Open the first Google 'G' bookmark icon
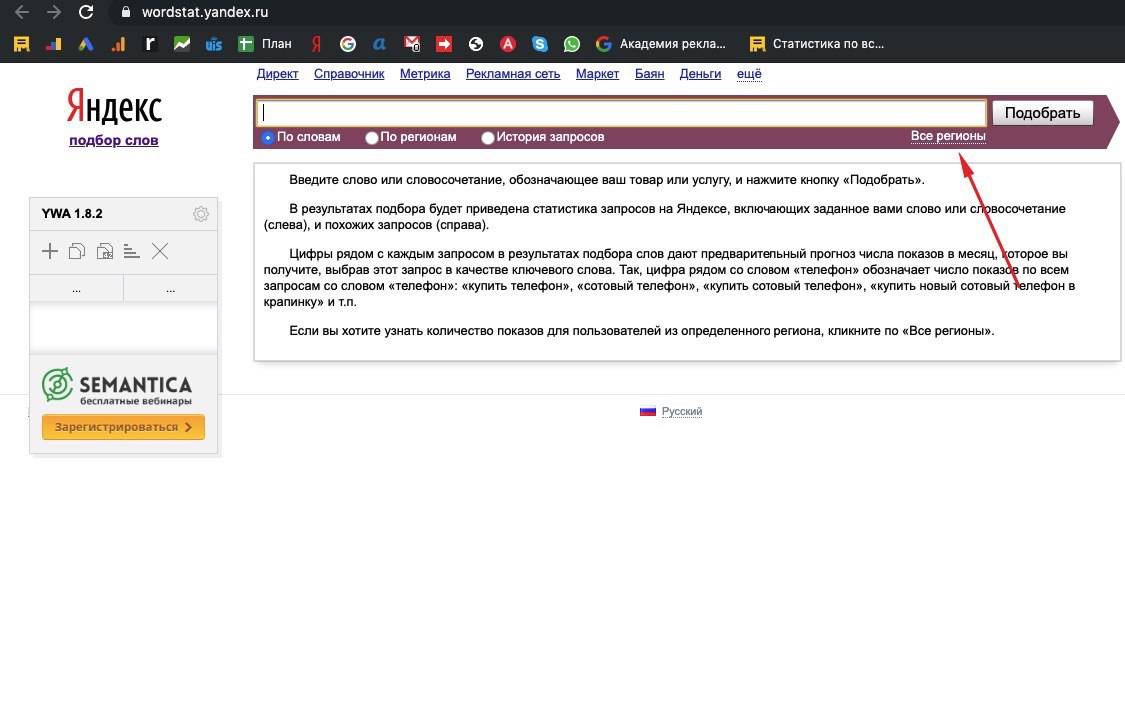Screen dimensions: 1125x705 click(348, 44)
